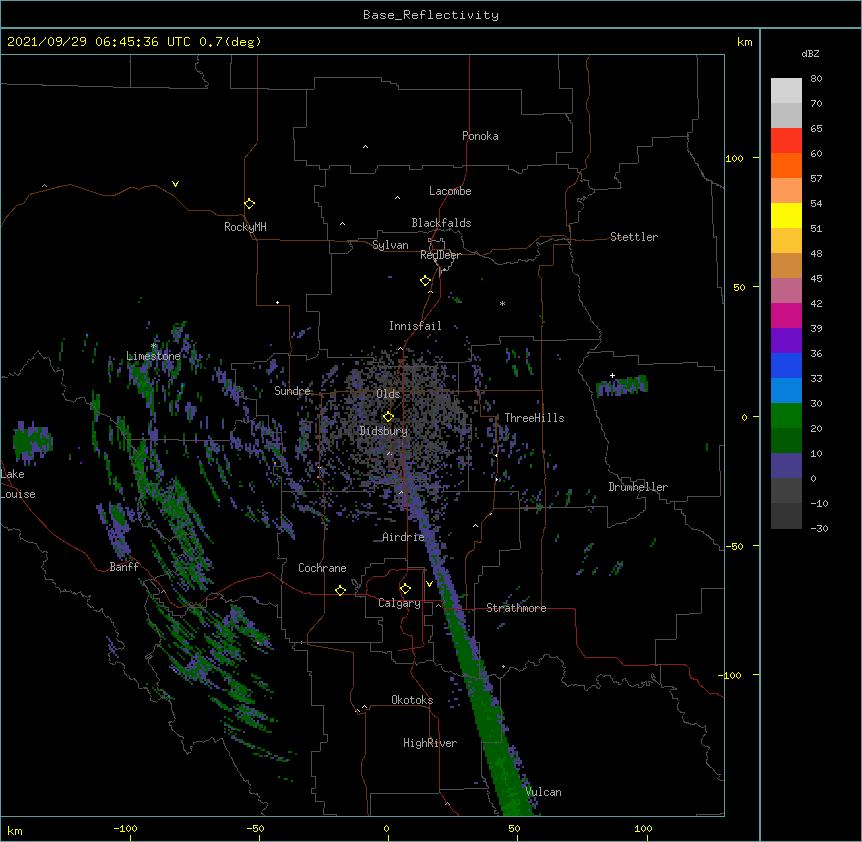The width and height of the screenshot is (862, 842).
Task: Pick the dark green 20-10 dBZ swatch
Action: (786, 440)
